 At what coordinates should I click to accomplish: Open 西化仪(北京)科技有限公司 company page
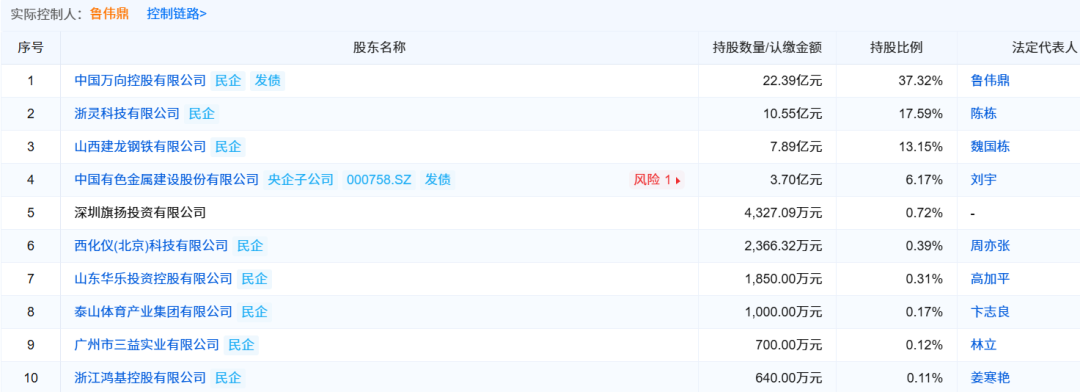[151, 246]
